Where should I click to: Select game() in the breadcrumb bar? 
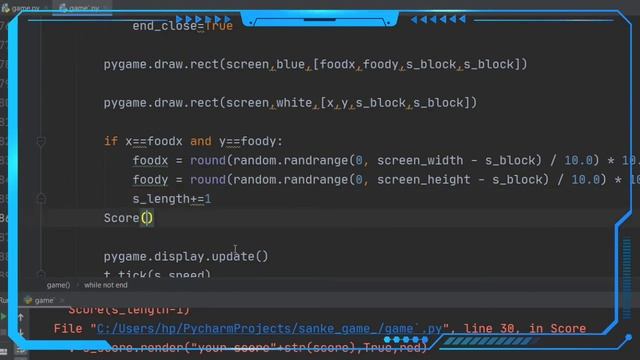58,285
